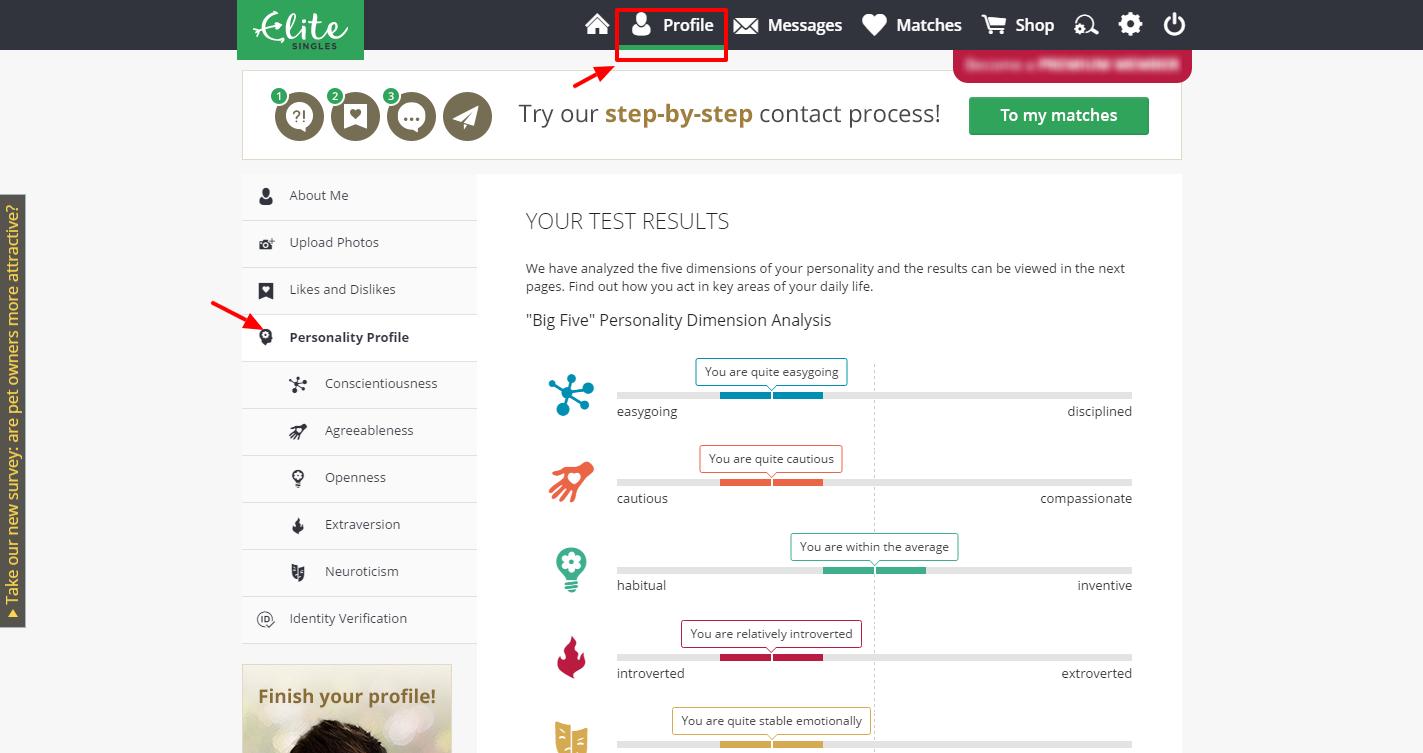Viewport: 1423px width, 753px height.
Task: Click 'You are within the average' label
Action: (874, 547)
